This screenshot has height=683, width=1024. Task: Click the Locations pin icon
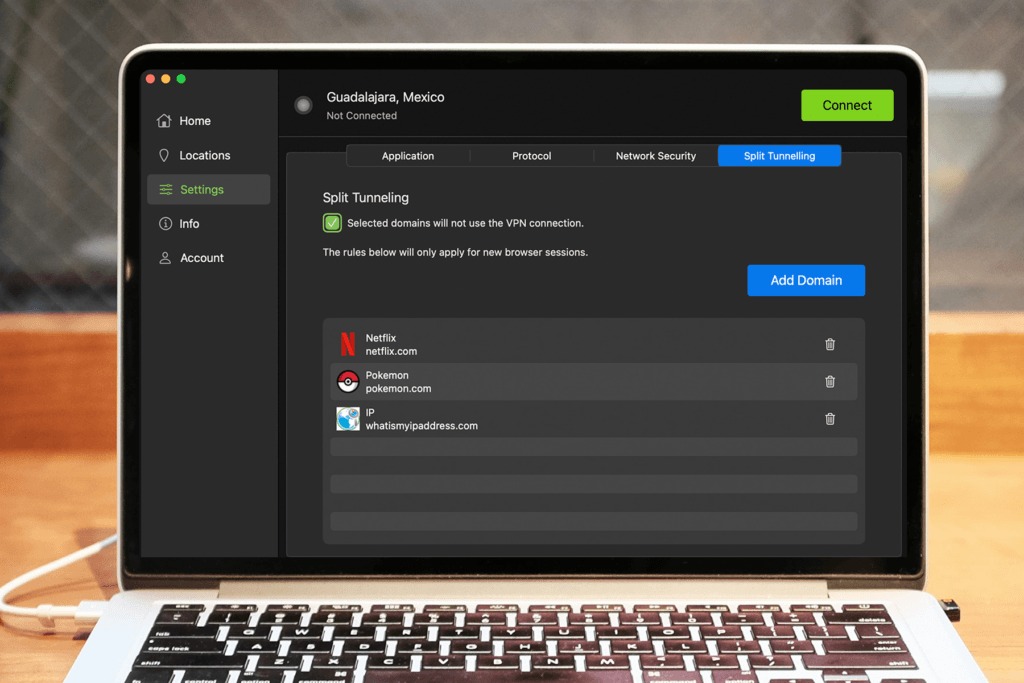164,155
